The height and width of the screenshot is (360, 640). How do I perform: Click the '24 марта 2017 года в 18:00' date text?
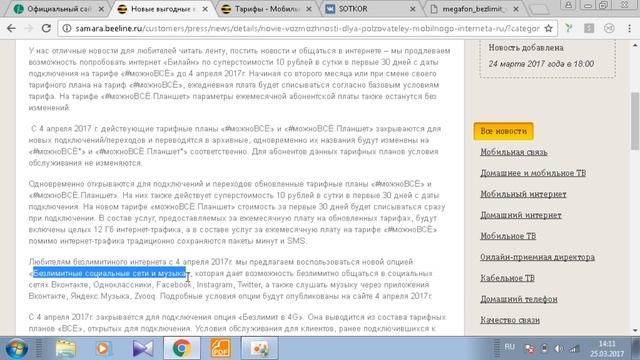pos(541,64)
